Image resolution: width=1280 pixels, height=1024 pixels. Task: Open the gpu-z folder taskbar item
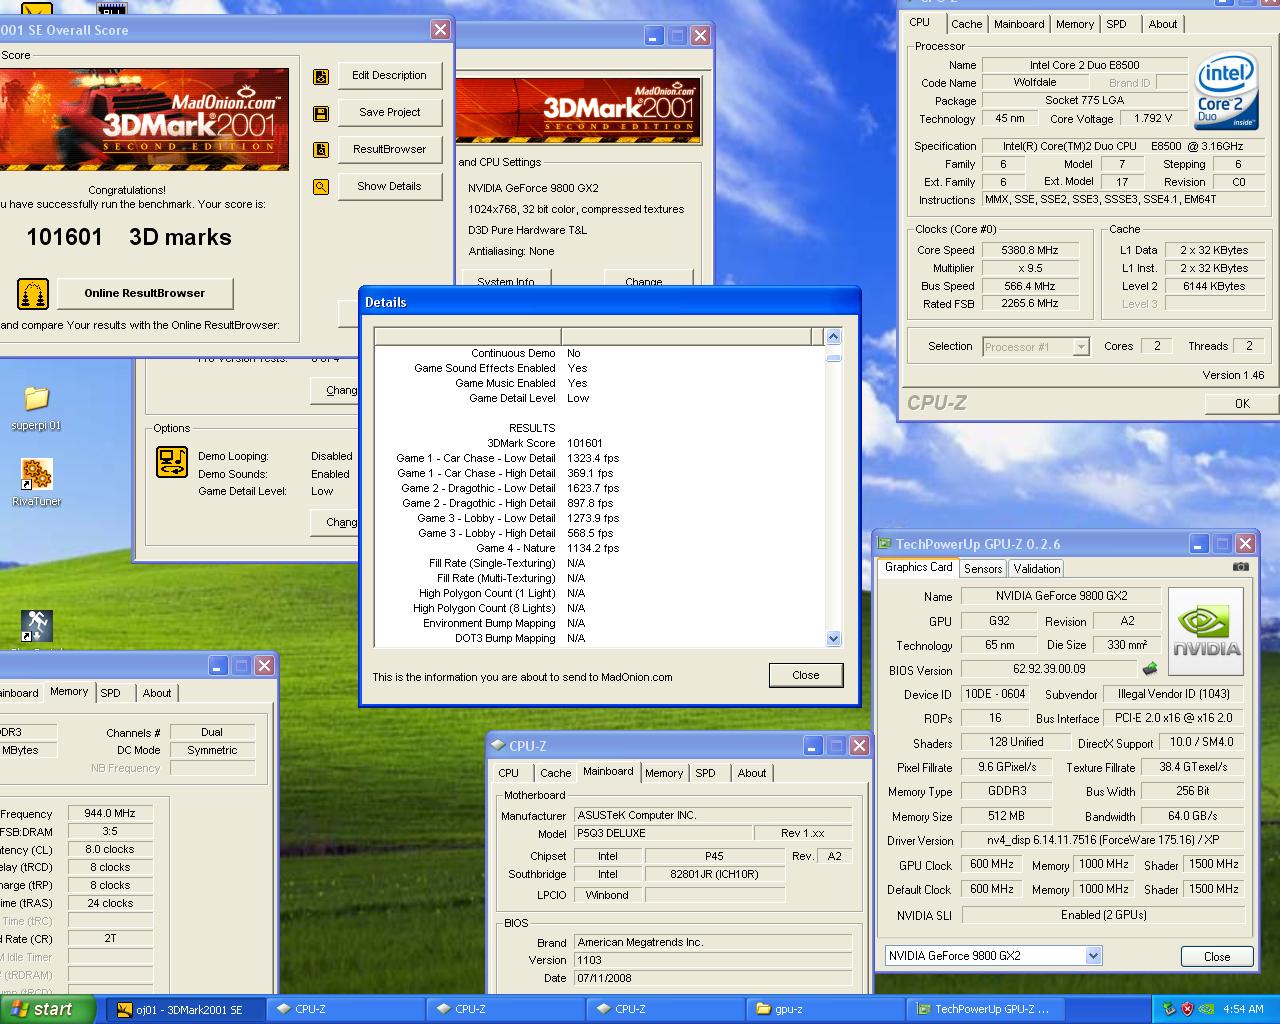coord(825,1009)
